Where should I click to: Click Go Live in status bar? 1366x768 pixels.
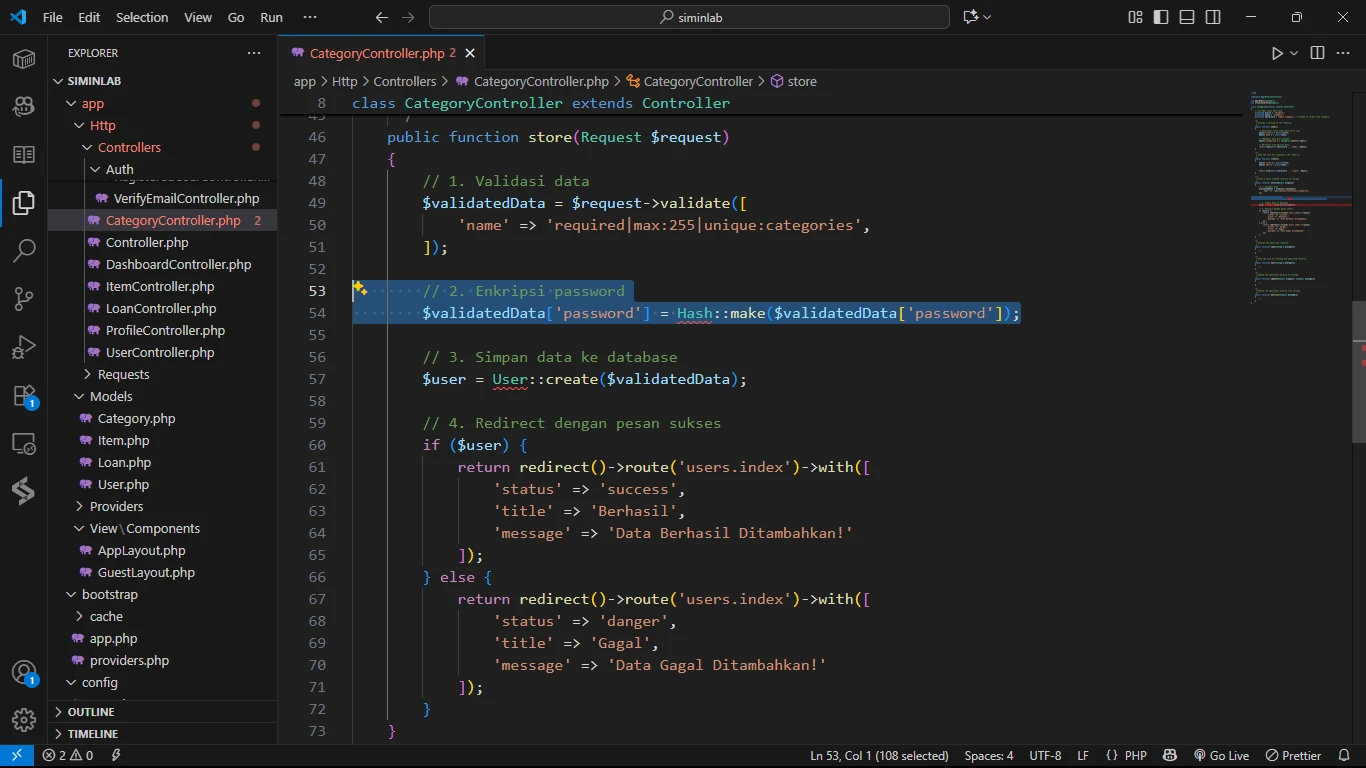point(1221,756)
